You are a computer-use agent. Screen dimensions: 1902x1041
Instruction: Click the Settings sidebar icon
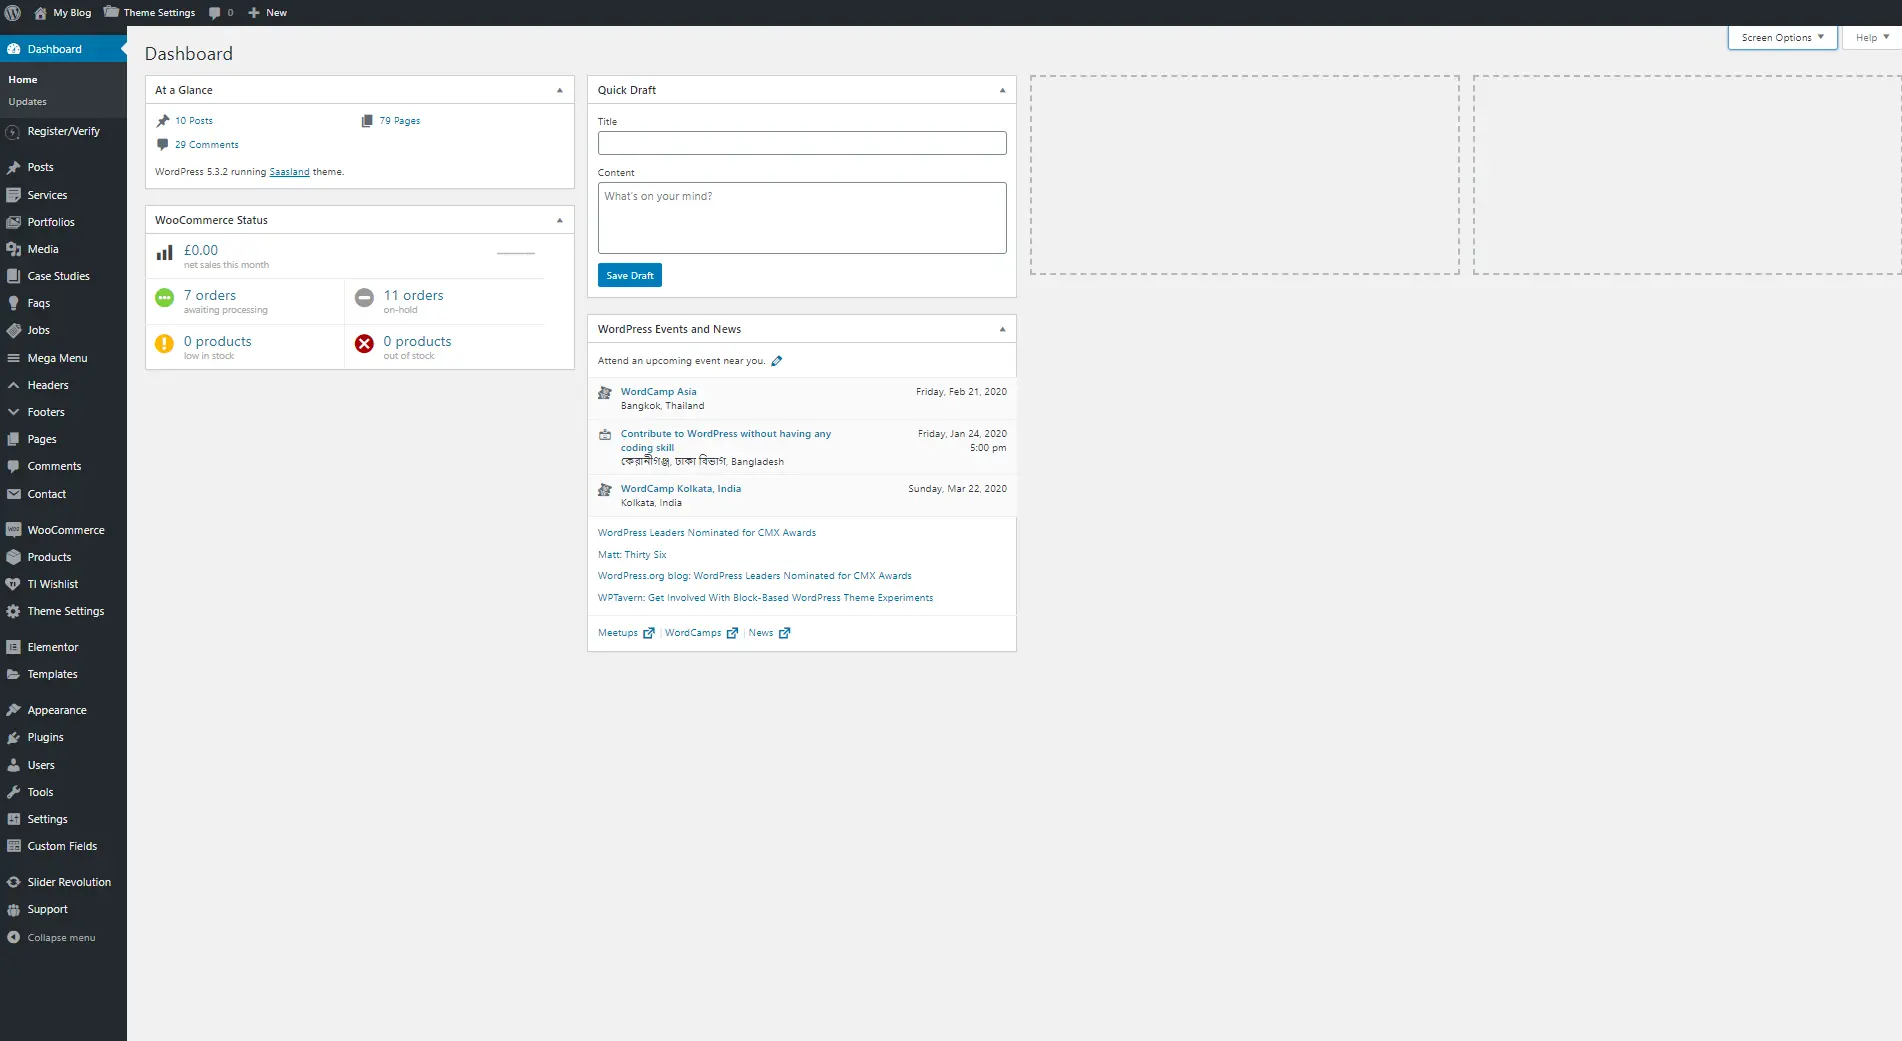coord(13,819)
